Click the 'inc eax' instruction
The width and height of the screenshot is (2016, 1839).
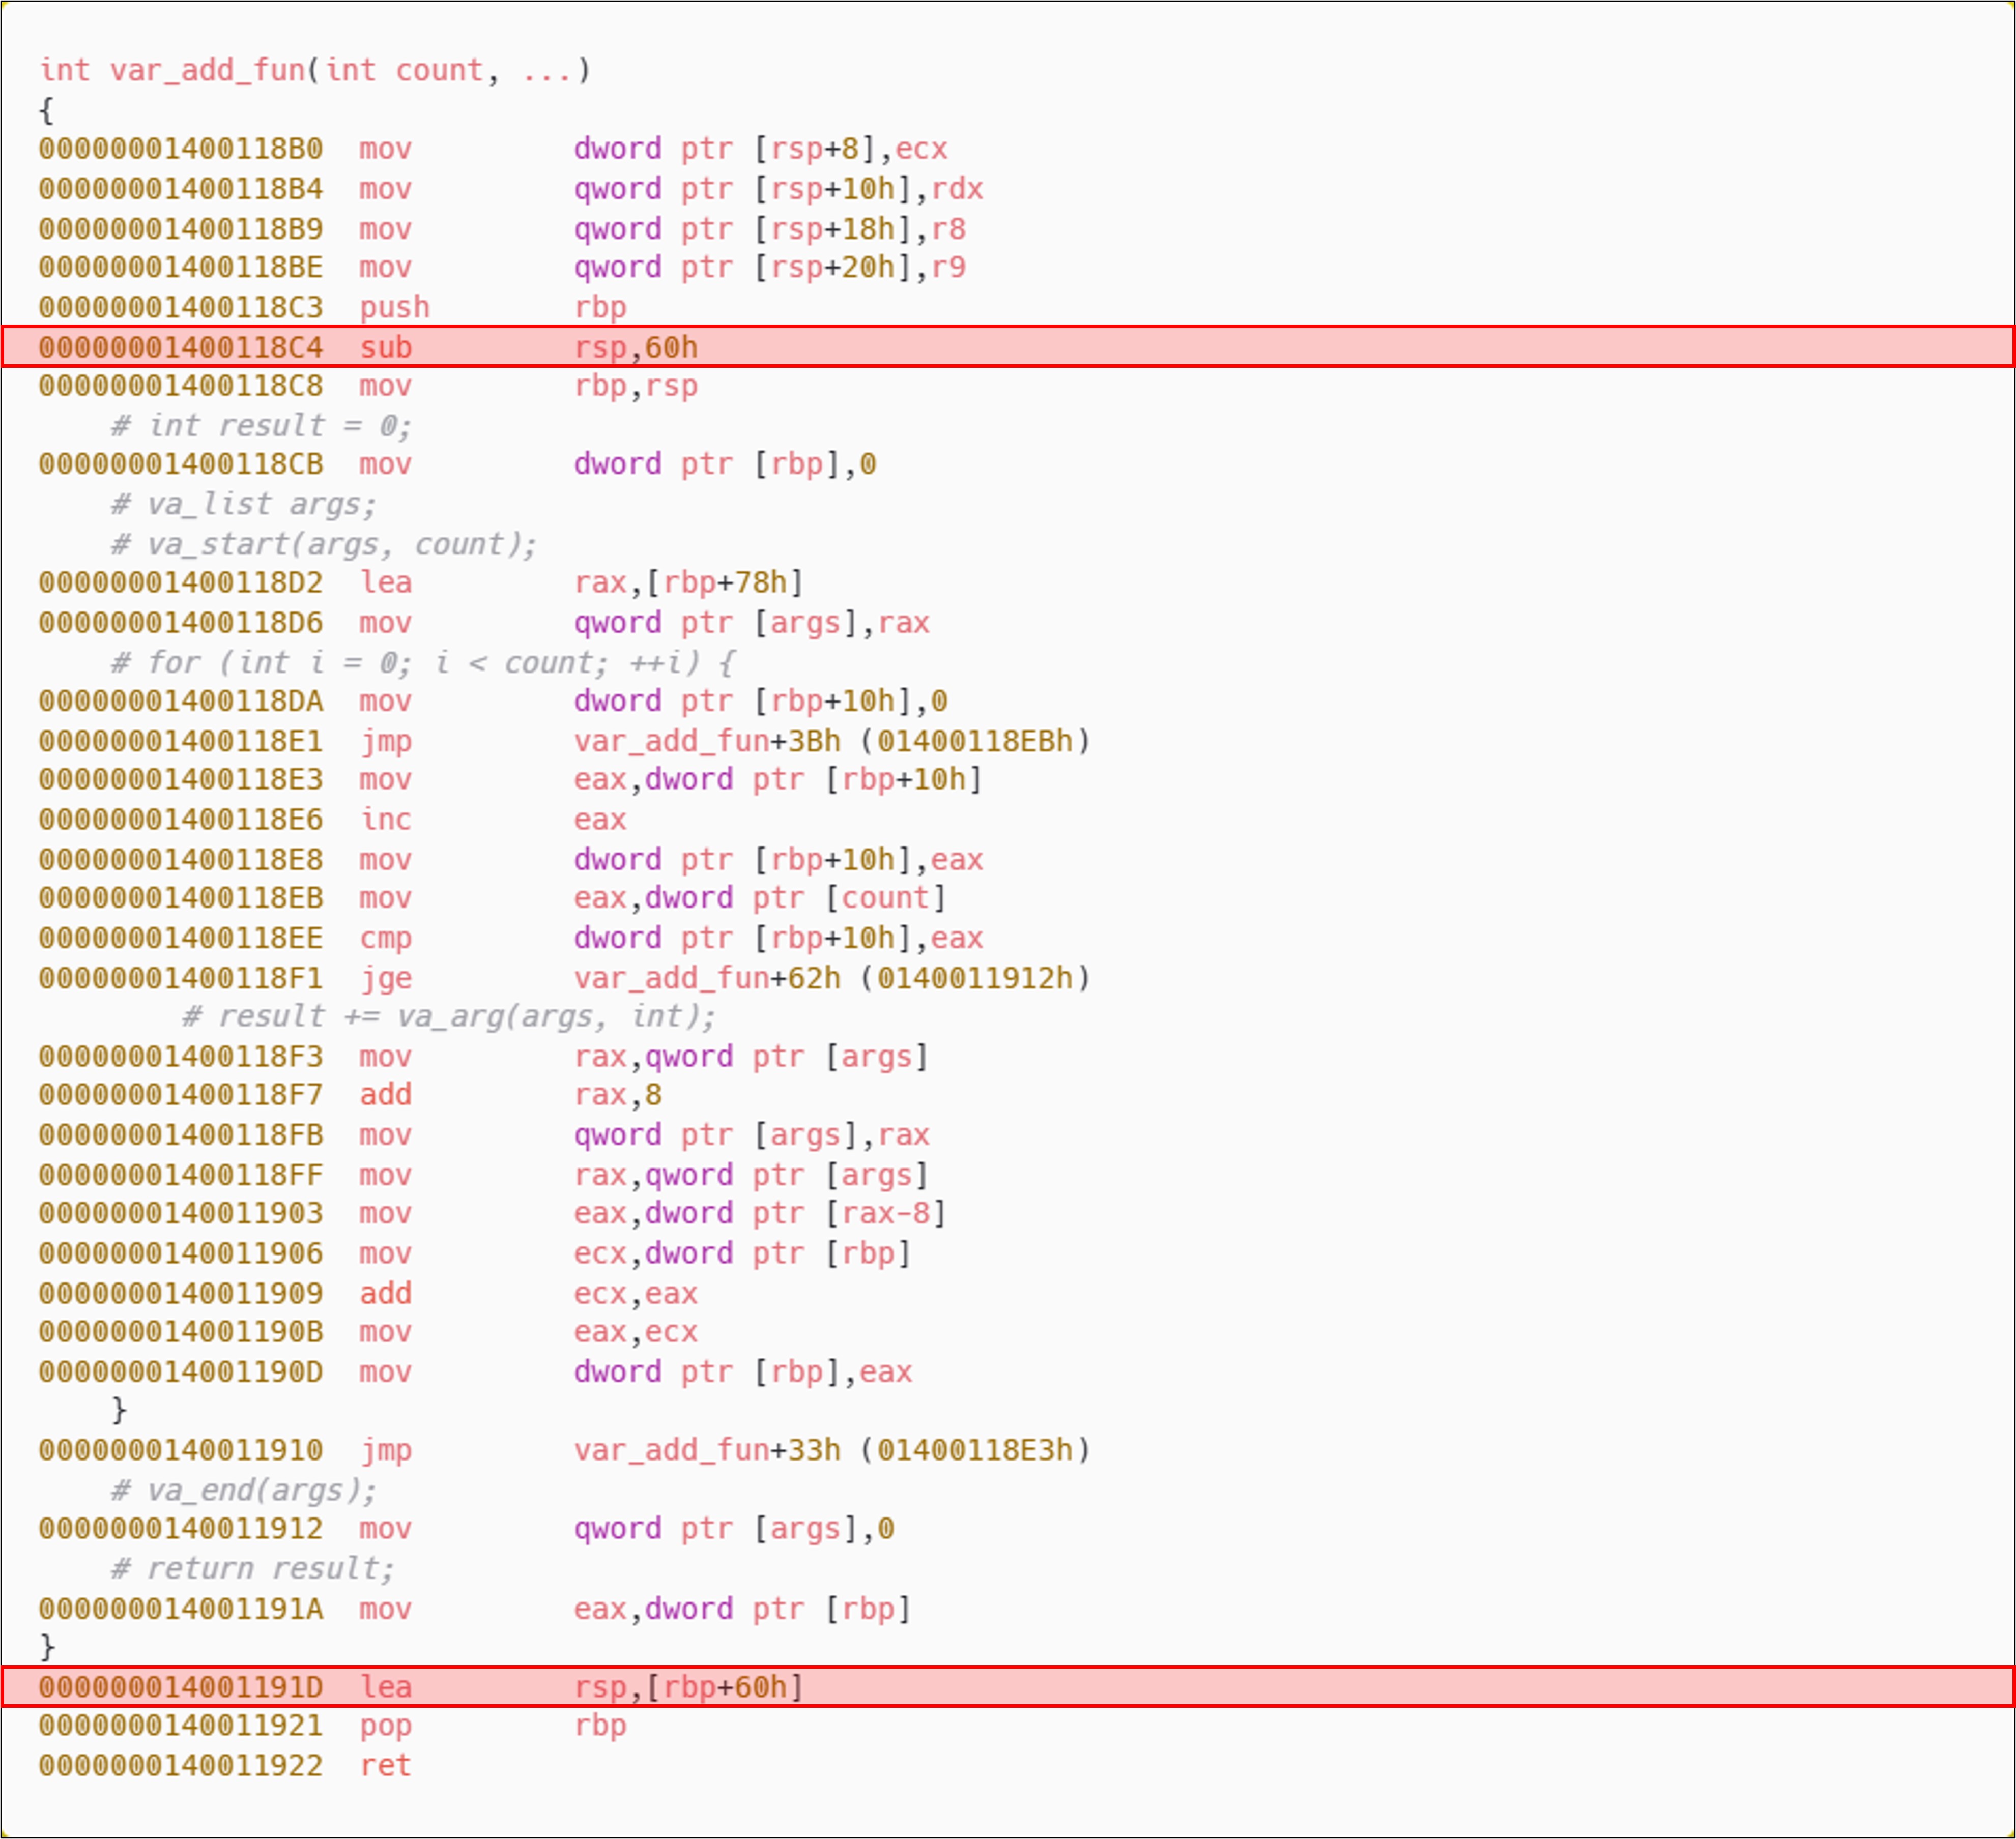coord(386,819)
